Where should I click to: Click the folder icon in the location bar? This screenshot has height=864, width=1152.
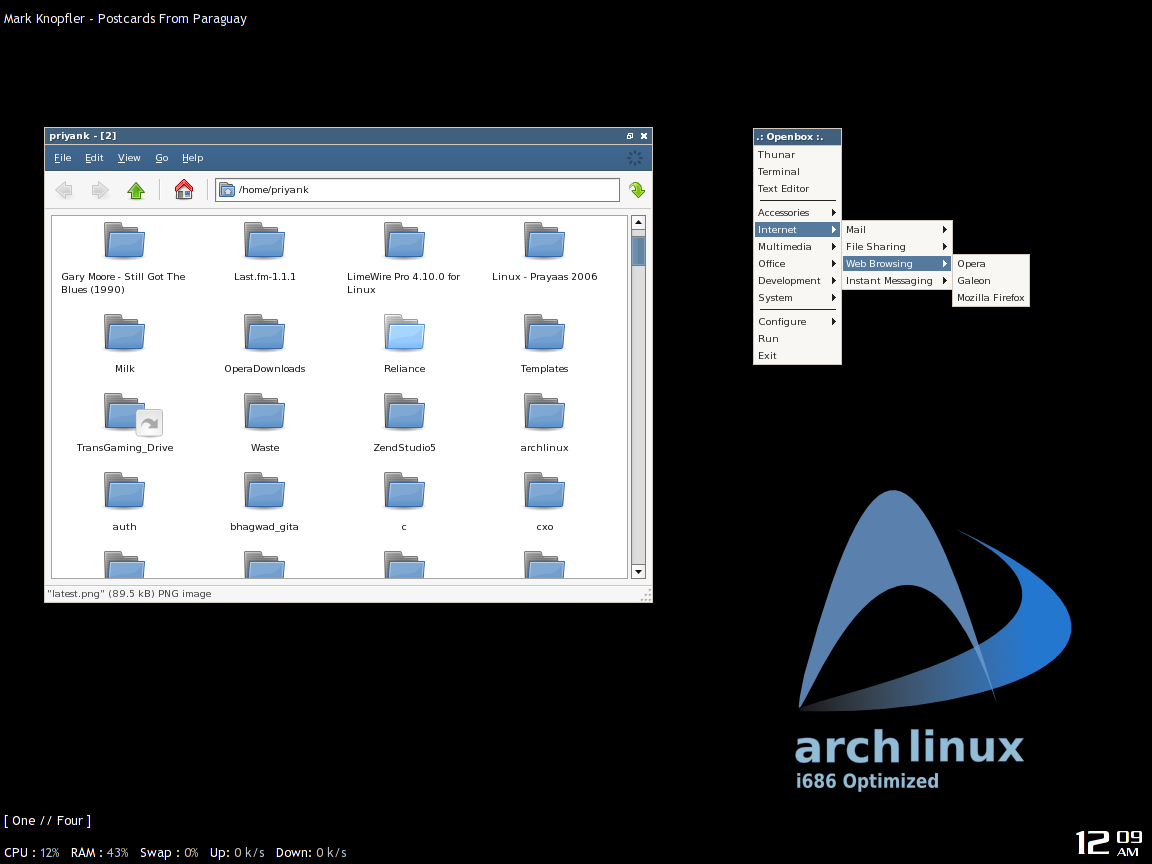click(227, 190)
